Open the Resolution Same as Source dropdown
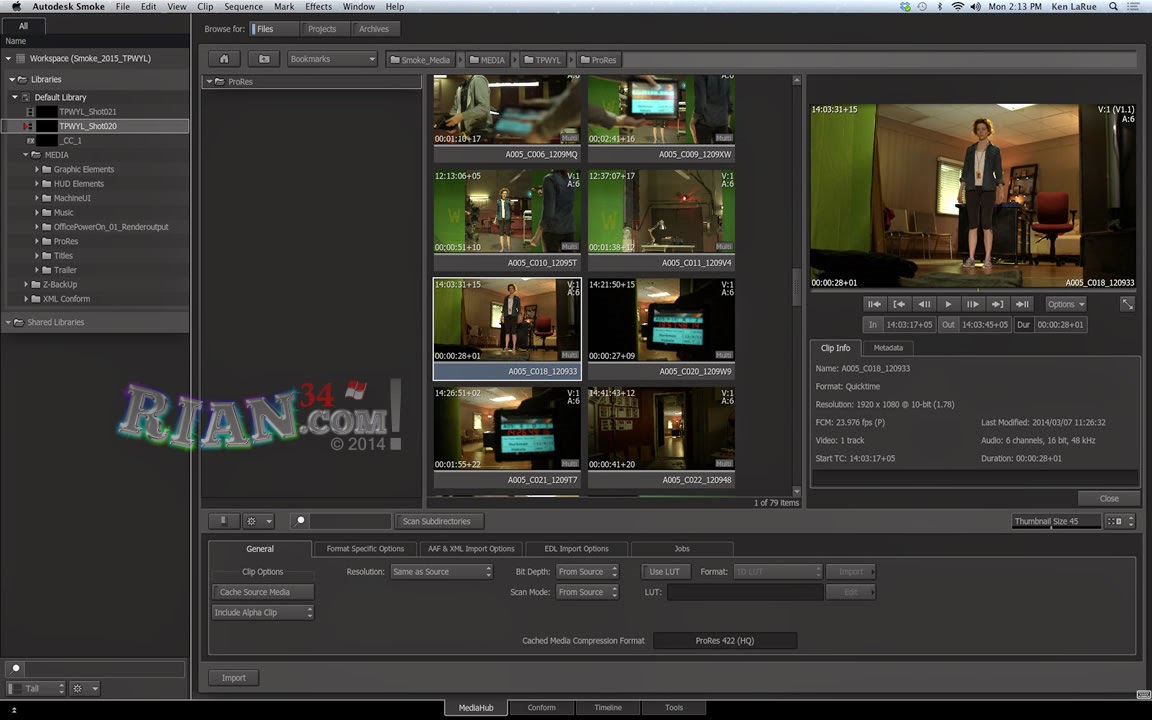The height and width of the screenshot is (720, 1152). click(x=441, y=572)
